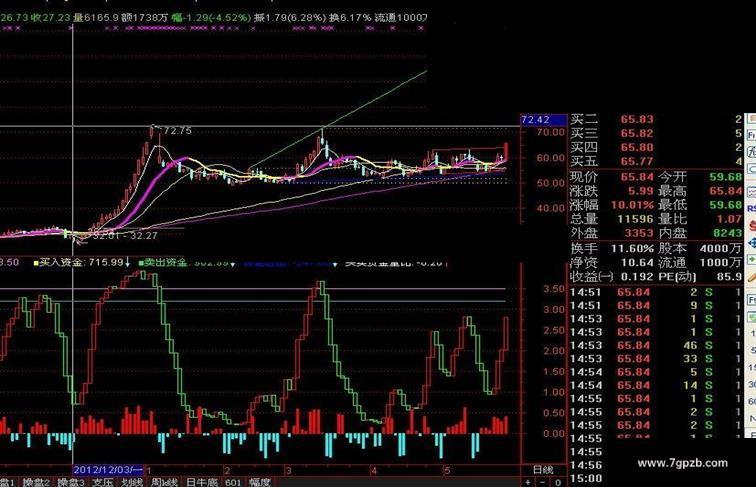Open the 幅度 tab
The height and width of the screenshot is (487, 756).
pyautogui.click(x=260, y=482)
